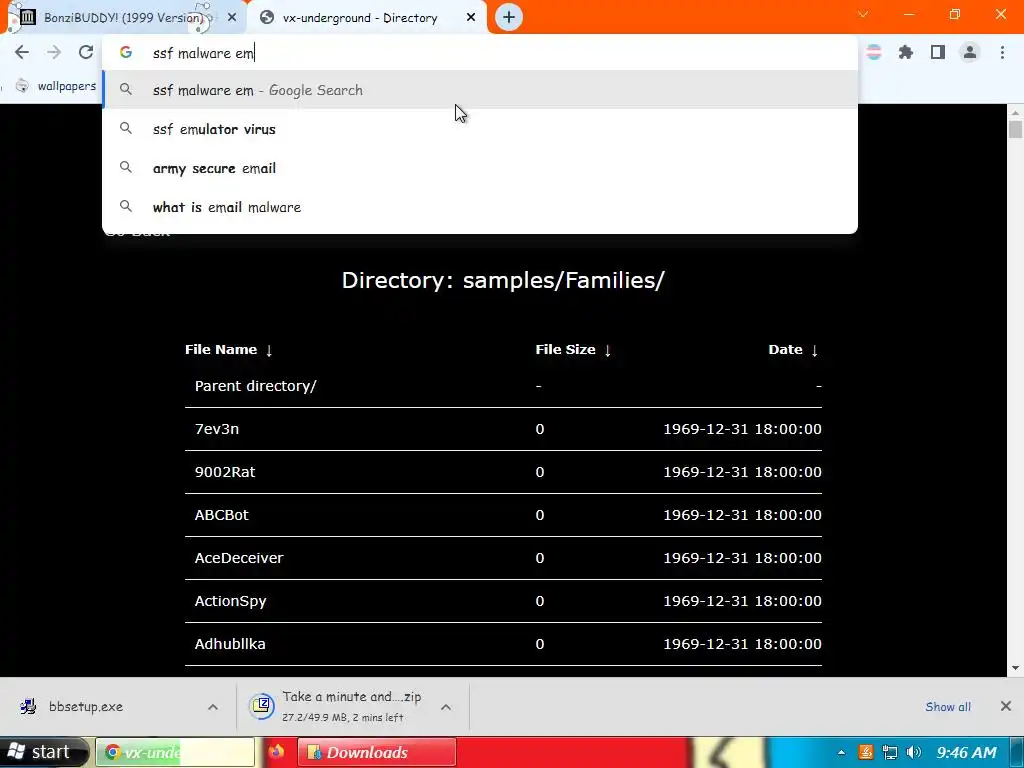Image resolution: width=1024 pixels, height=768 pixels.
Task: Dismiss the downloads bar with X
Action: (1006, 706)
